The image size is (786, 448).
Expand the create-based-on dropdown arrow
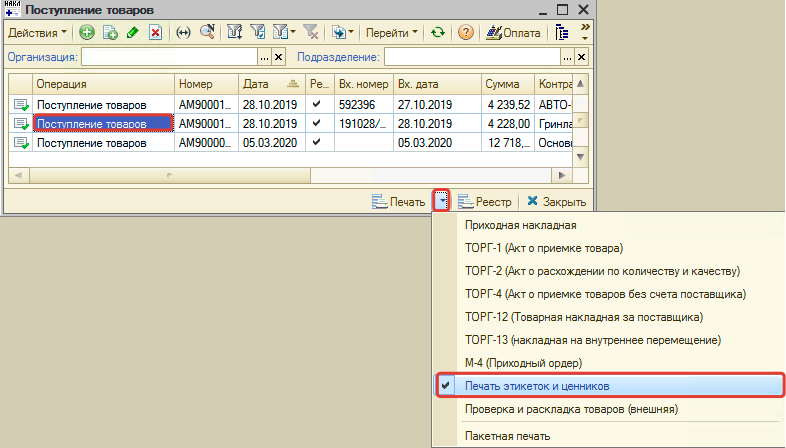tap(351, 33)
